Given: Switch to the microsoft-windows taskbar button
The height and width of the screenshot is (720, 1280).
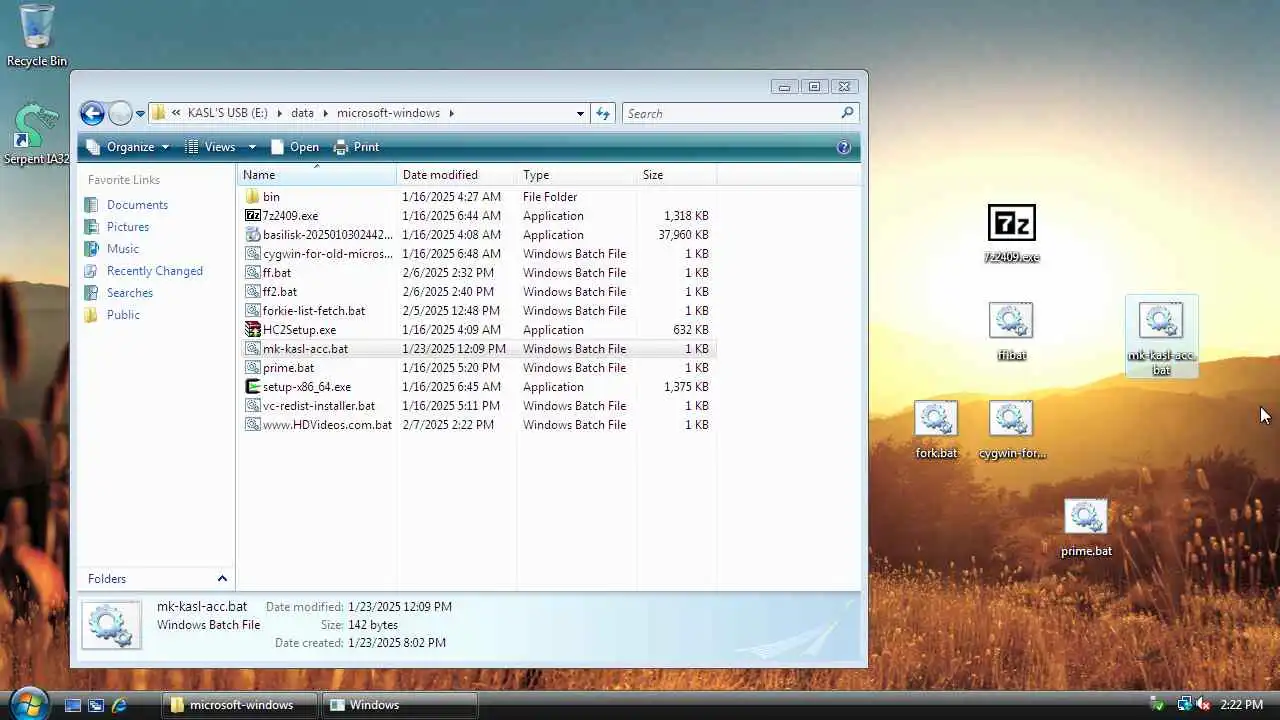Looking at the screenshot, I should coord(240,705).
